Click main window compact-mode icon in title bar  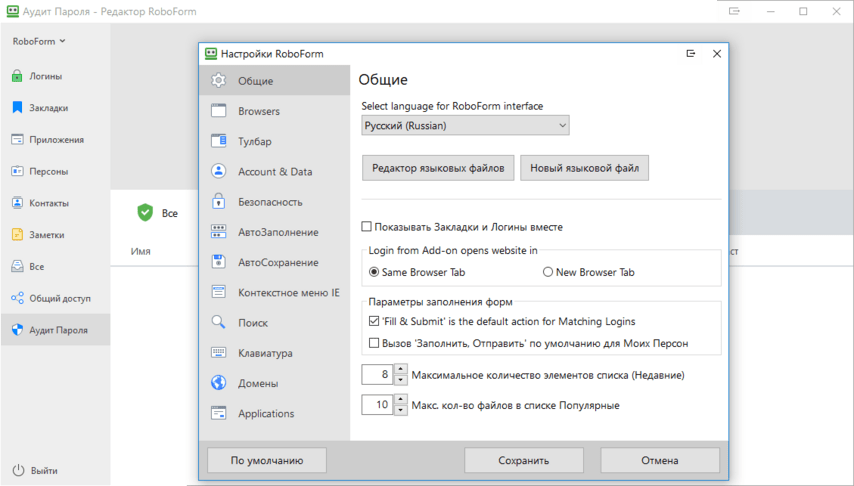click(734, 11)
